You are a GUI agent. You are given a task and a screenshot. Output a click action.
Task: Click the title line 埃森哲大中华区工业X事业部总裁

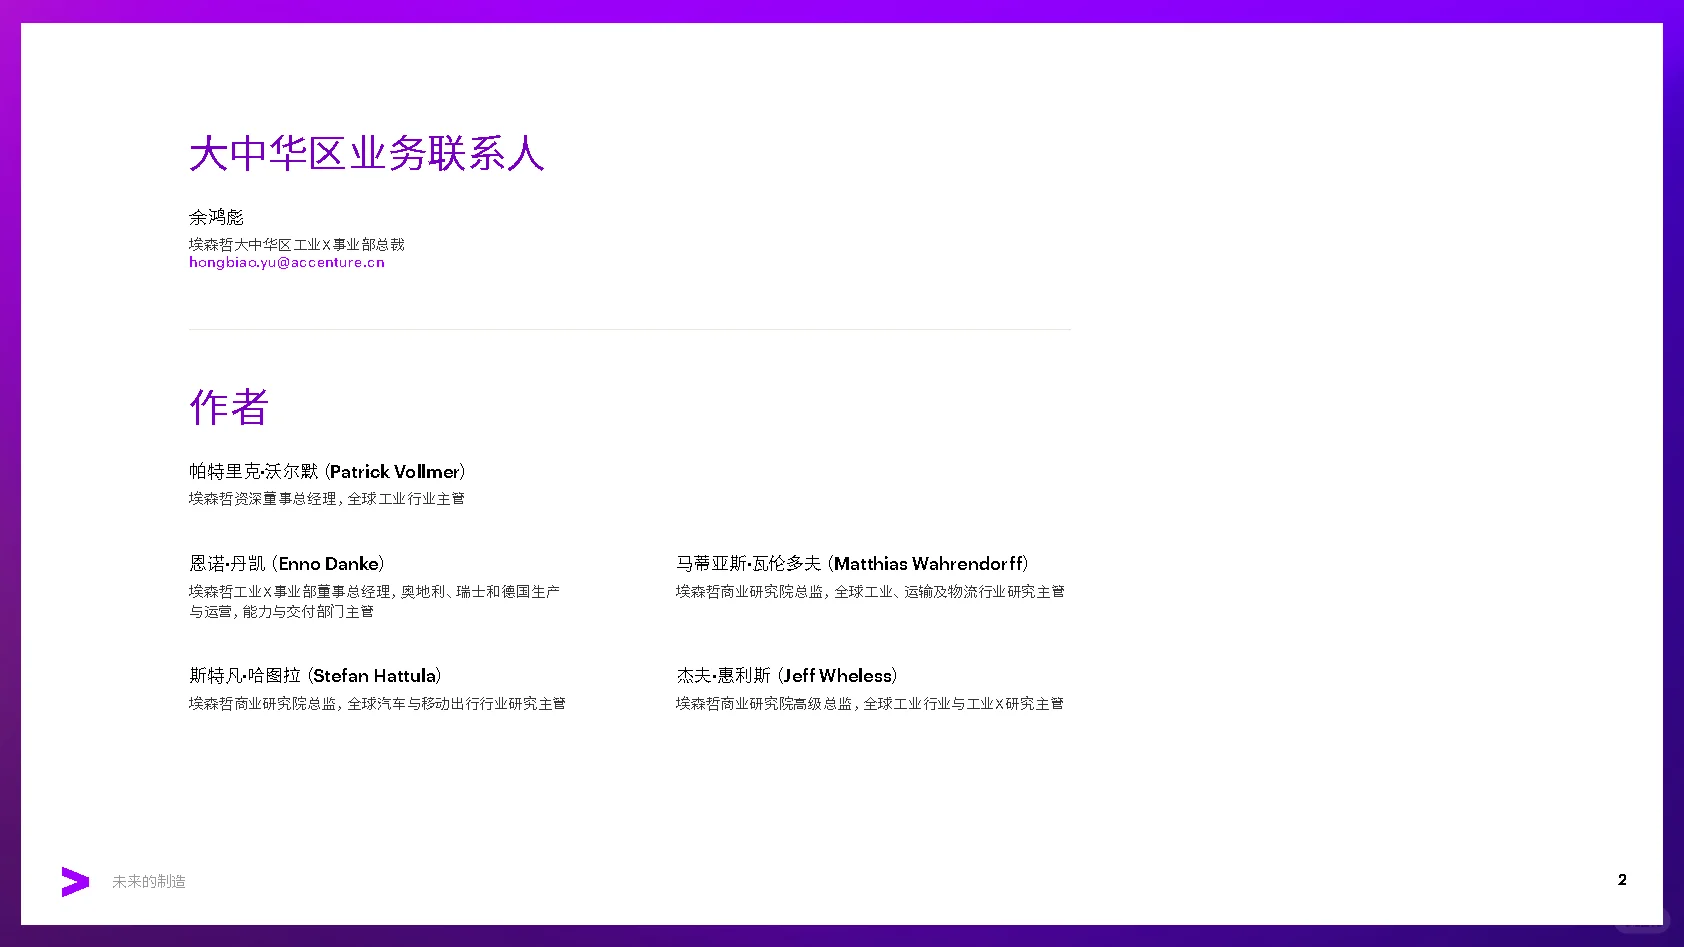(298, 244)
